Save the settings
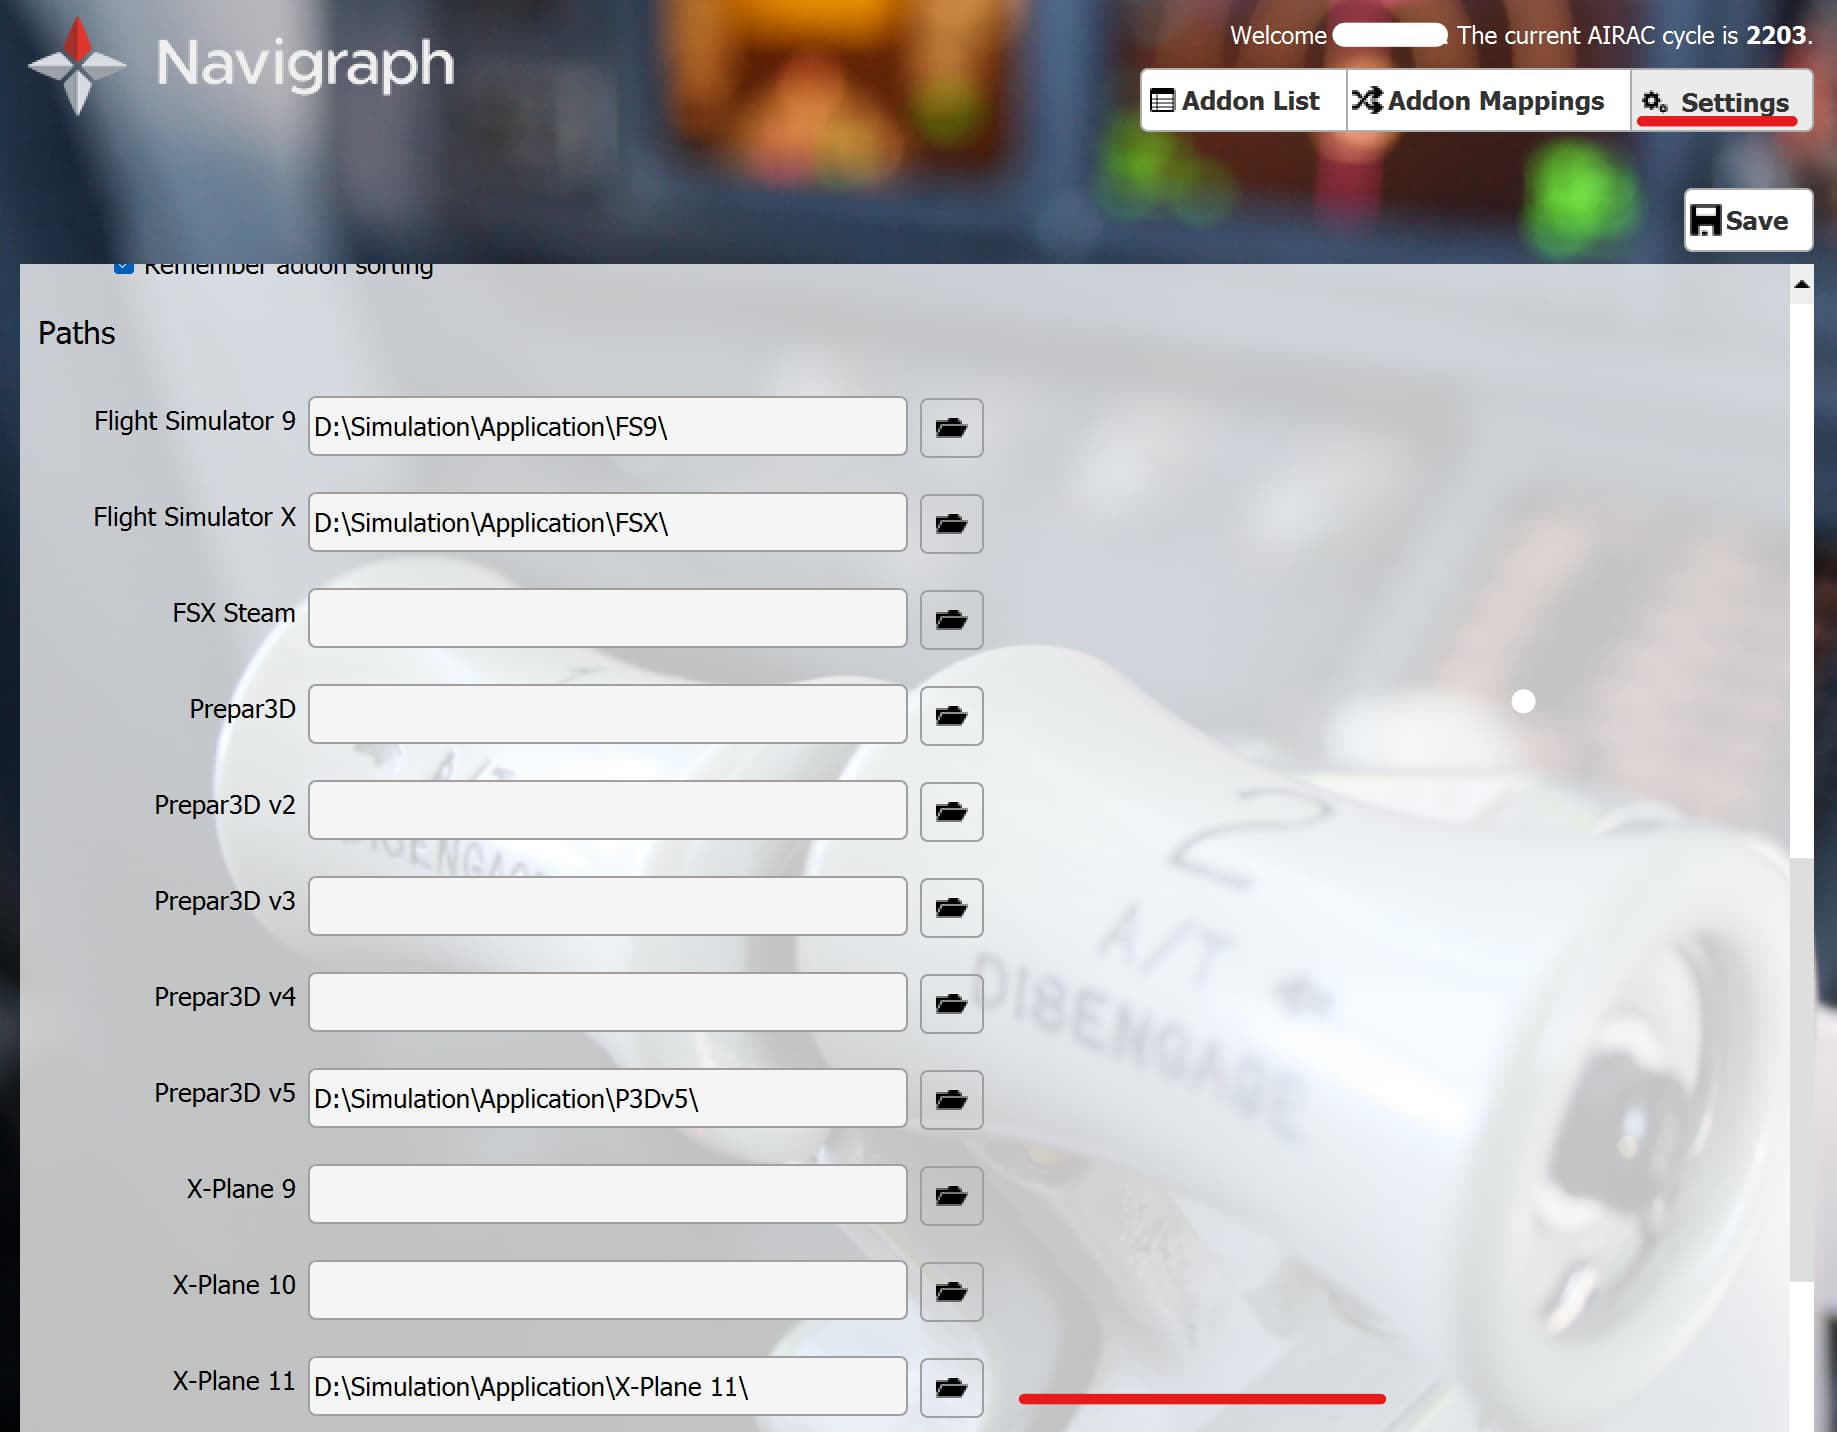1837x1432 pixels. pyautogui.click(x=1748, y=220)
